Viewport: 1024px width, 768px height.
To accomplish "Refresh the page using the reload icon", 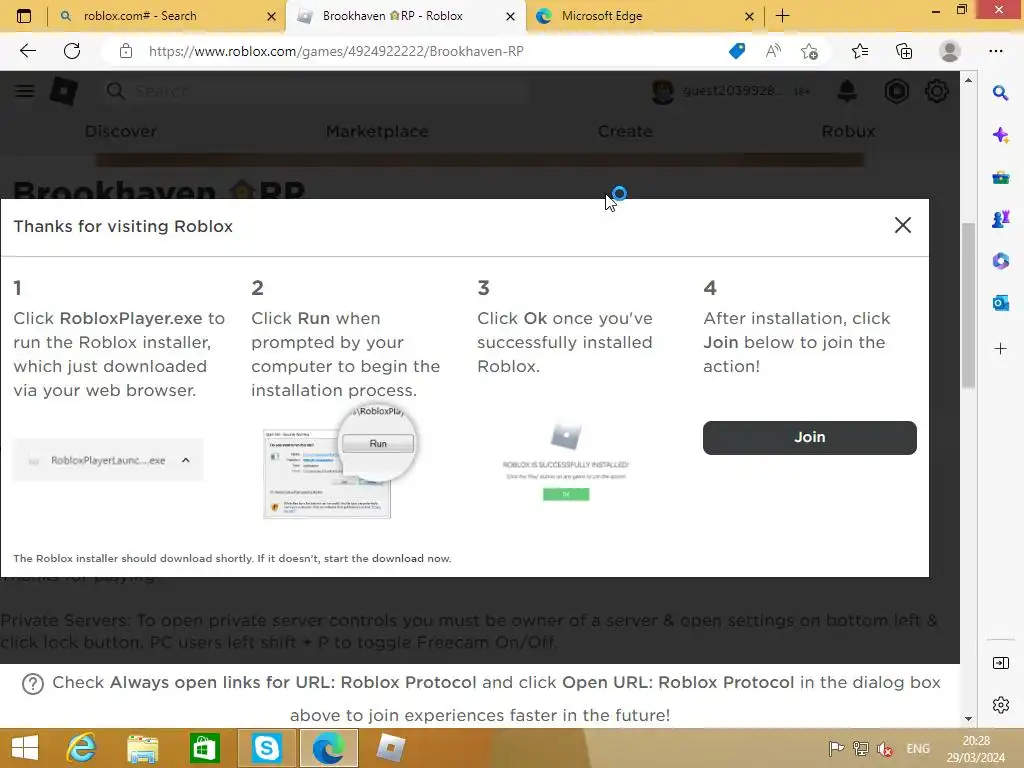I will pyautogui.click(x=72, y=51).
